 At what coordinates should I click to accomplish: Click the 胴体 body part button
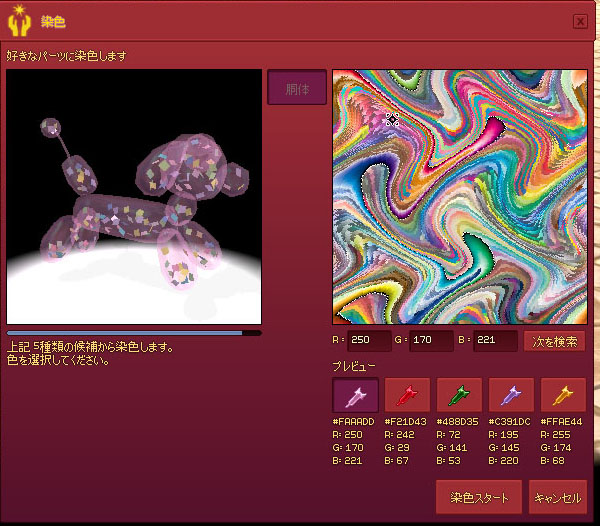click(297, 87)
